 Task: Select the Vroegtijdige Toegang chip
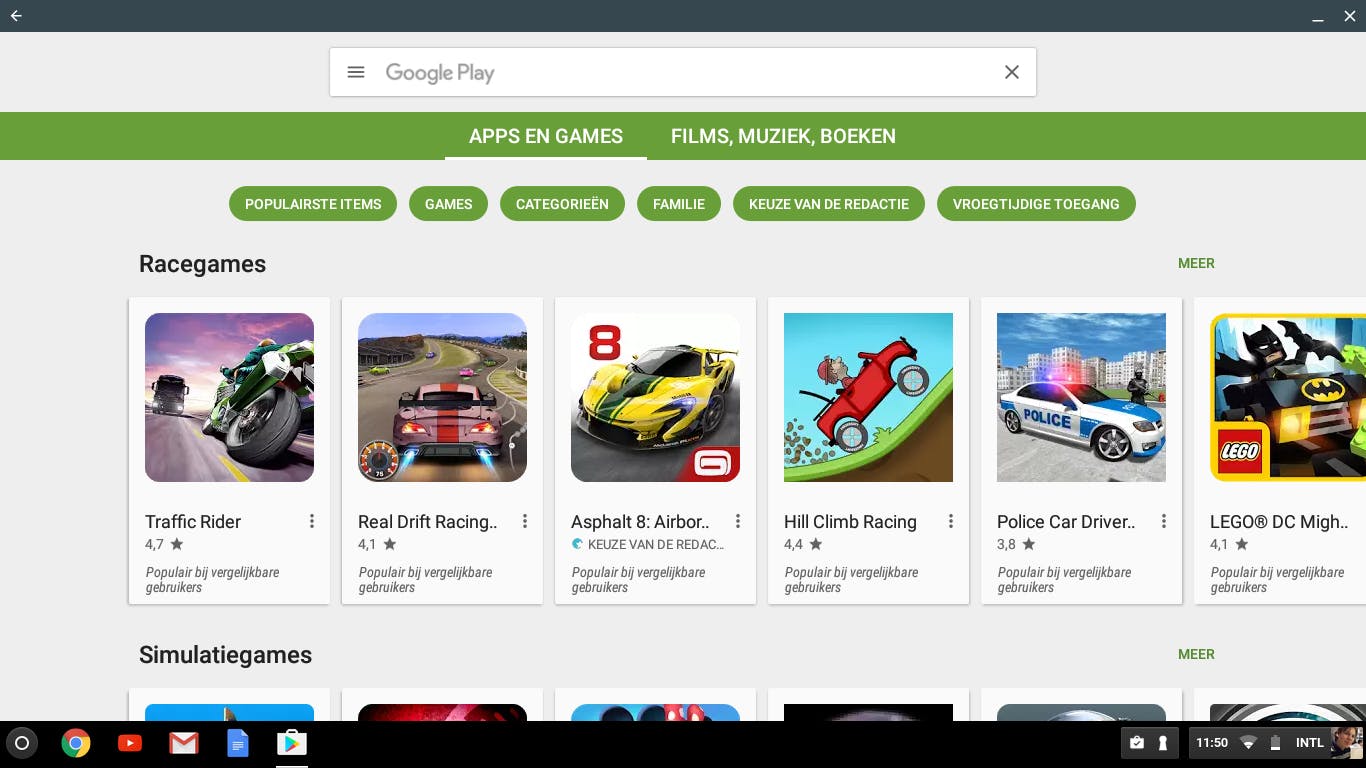click(x=1036, y=204)
